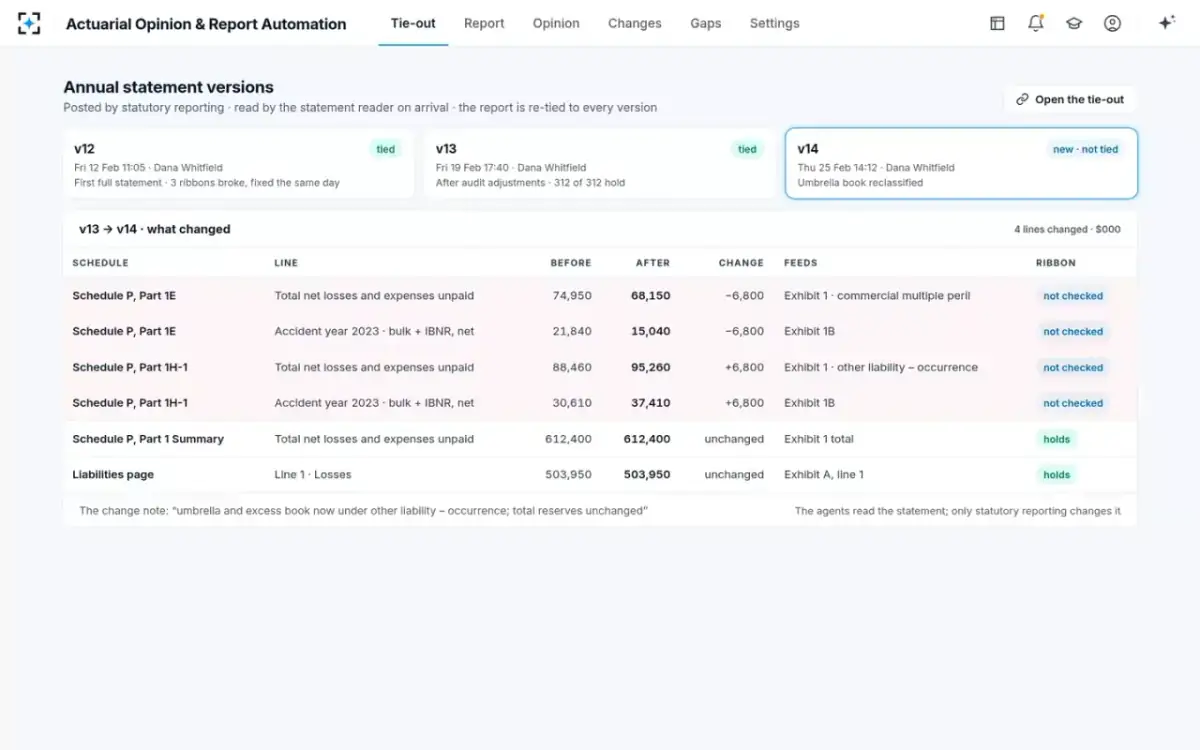Click not checked badge for commercial multiple peril row
The height and width of the screenshot is (750, 1200).
1073,296
